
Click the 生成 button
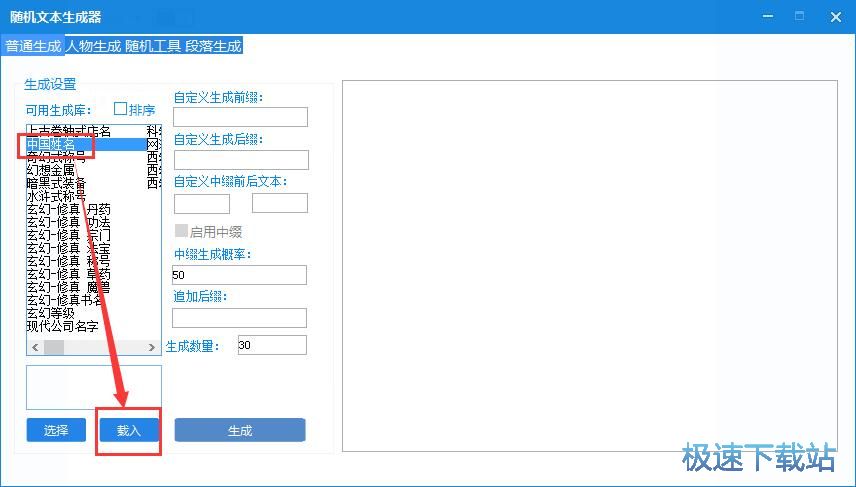(x=240, y=430)
